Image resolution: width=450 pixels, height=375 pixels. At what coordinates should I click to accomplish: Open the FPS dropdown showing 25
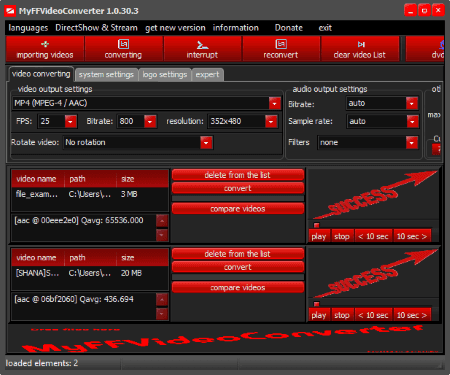70,121
